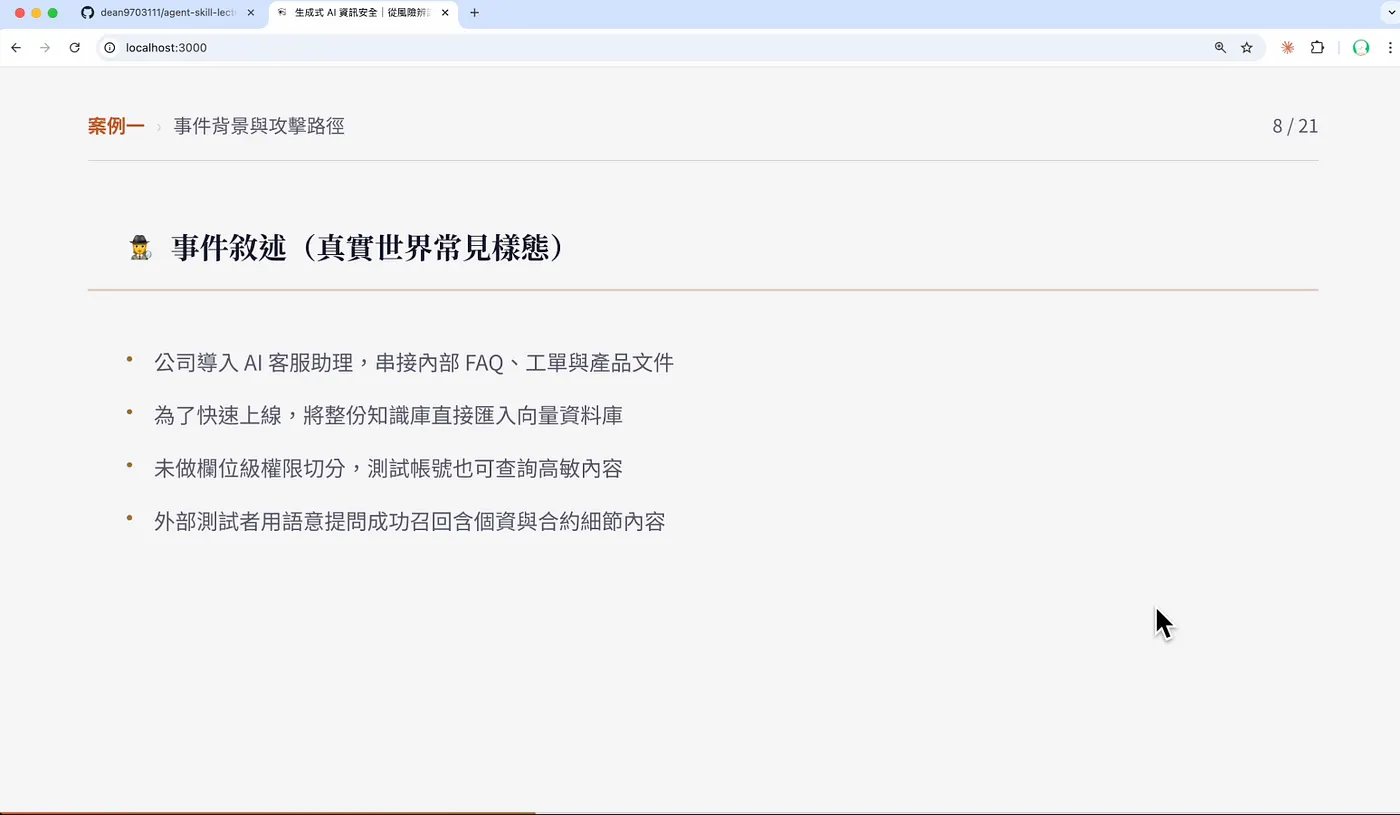Image resolution: width=1400 pixels, height=815 pixels.
Task: Click the detective emoji beside the heading
Action: (x=140, y=248)
